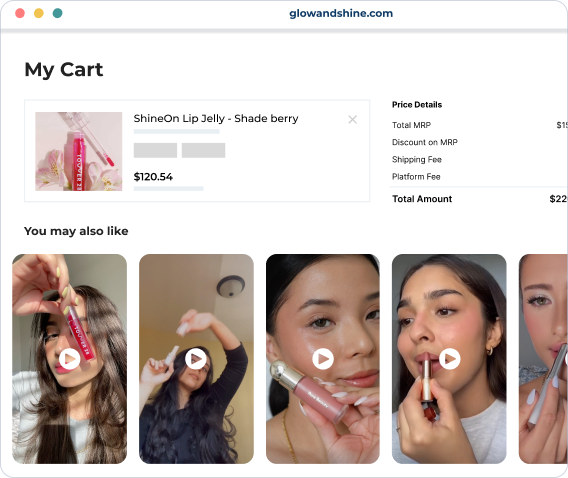
Task: Open the ShineOn Lip Jelly product image
Action: pyautogui.click(x=79, y=151)
